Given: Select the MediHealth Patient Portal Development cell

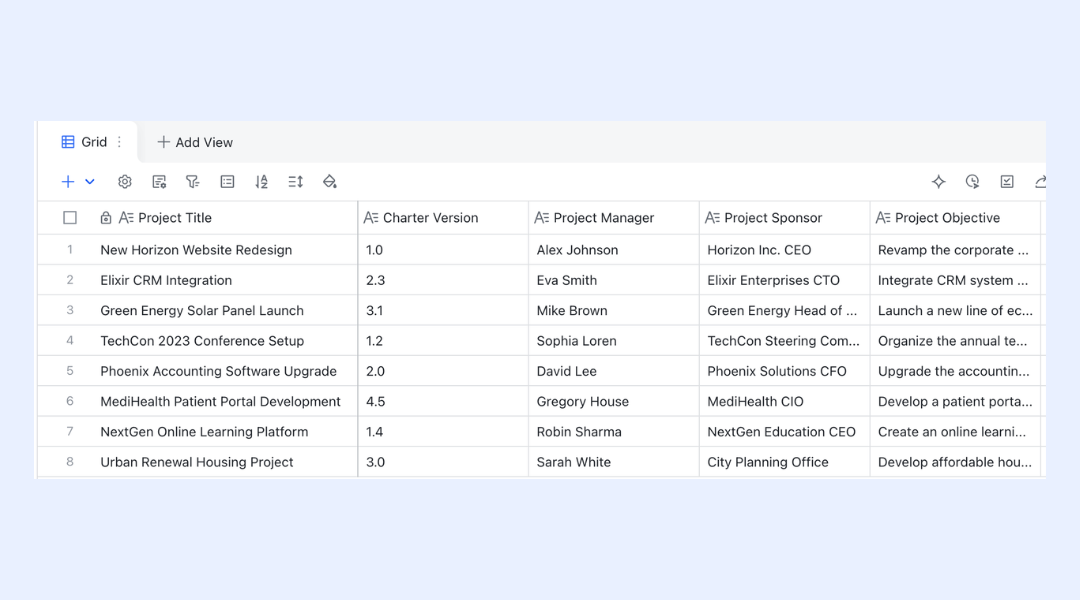Looking at the screenshot, I should tap(220, 402).
